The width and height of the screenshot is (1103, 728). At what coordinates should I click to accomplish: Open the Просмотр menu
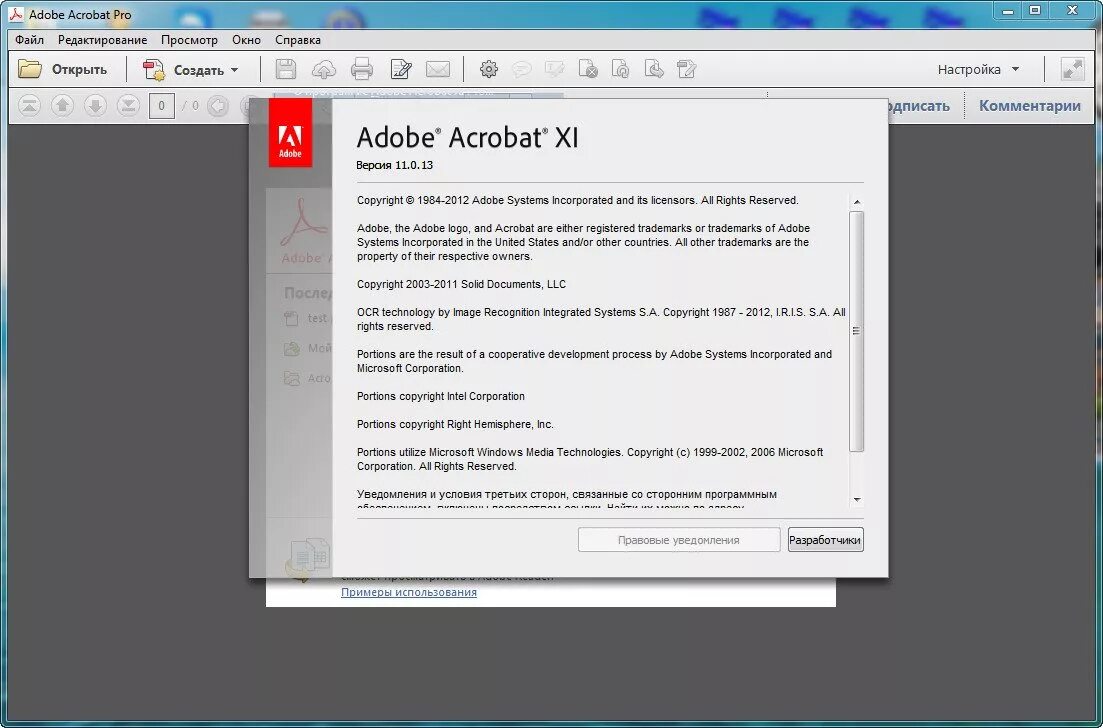(x=189, y=40)
